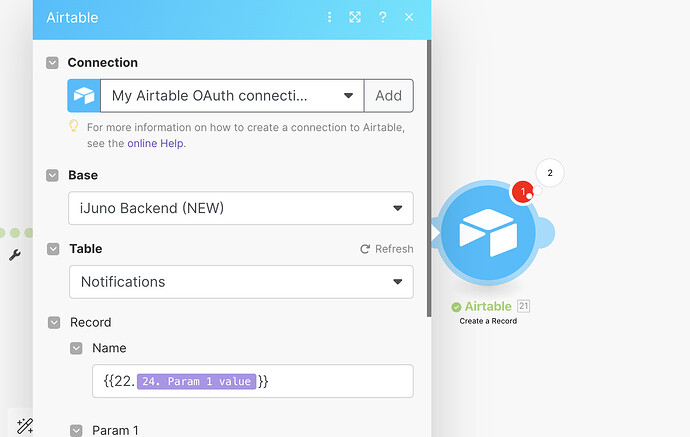Click the Airtable panel title text
The image size is (690, 437).
[x=72, y=18]
